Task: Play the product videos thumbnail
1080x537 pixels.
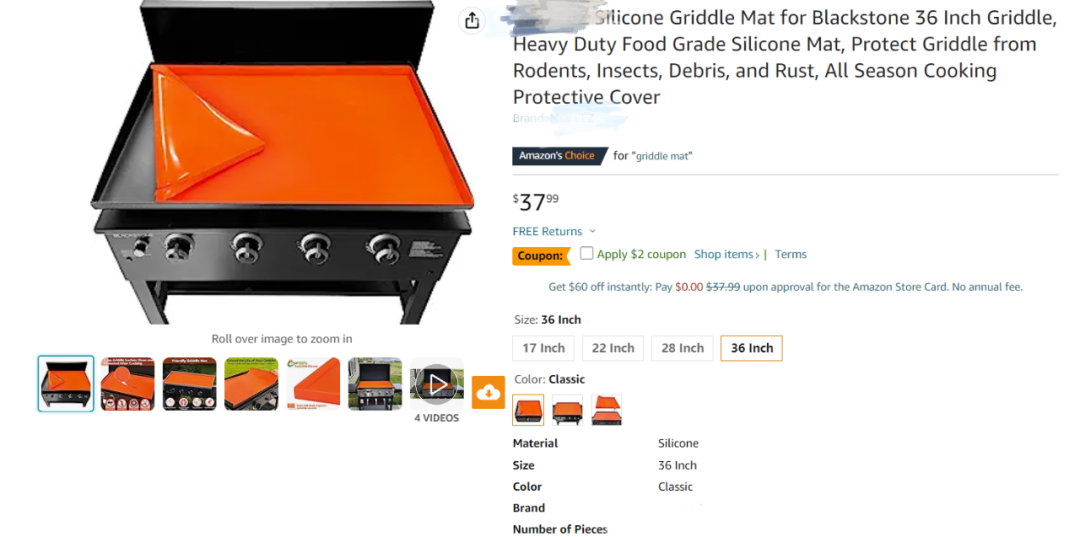Action: 437,383
